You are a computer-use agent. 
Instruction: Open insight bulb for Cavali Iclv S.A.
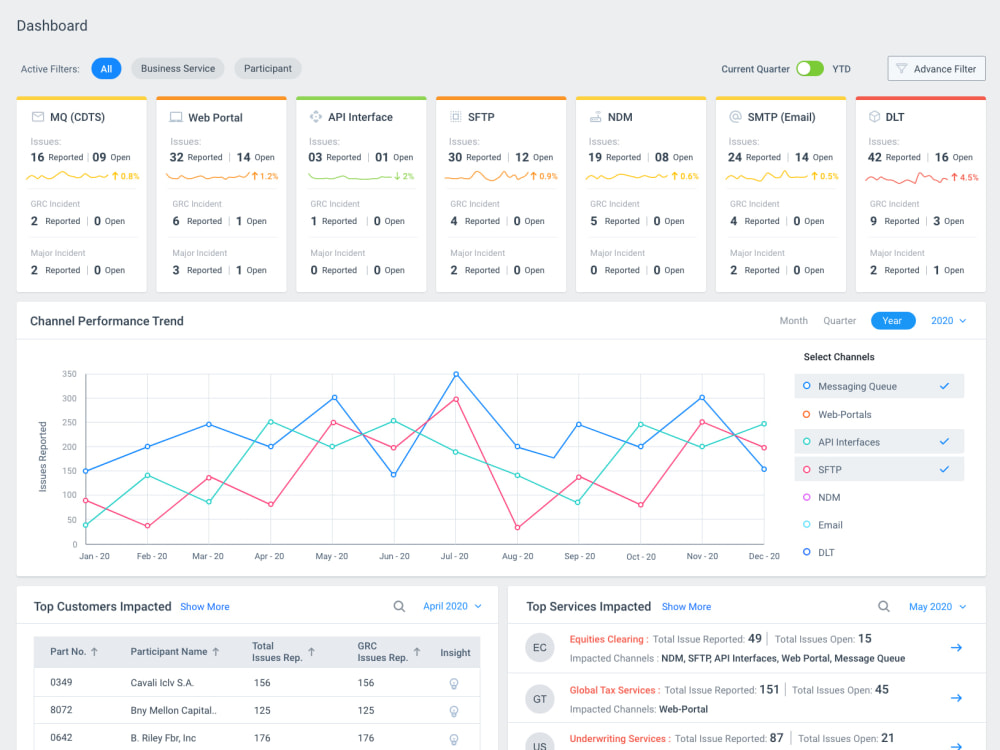(x=454, y=684)
